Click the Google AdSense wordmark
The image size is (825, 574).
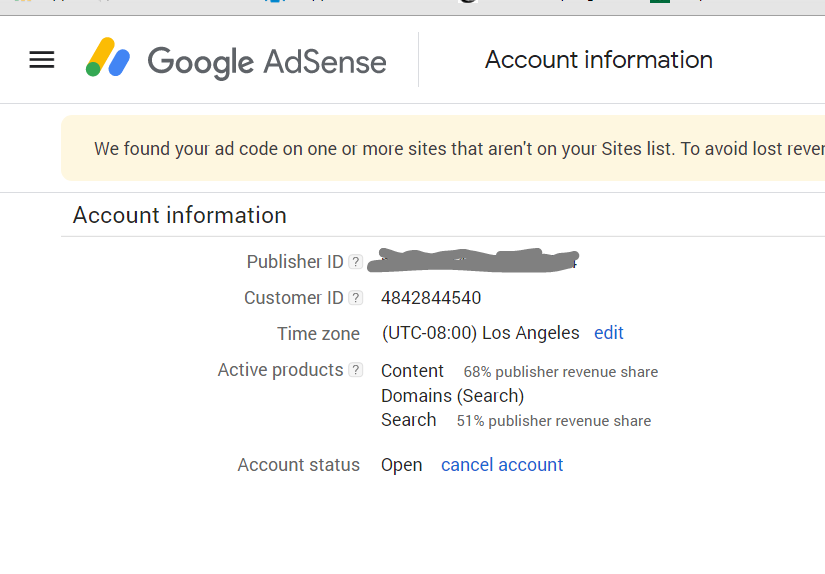pos(267,63)
